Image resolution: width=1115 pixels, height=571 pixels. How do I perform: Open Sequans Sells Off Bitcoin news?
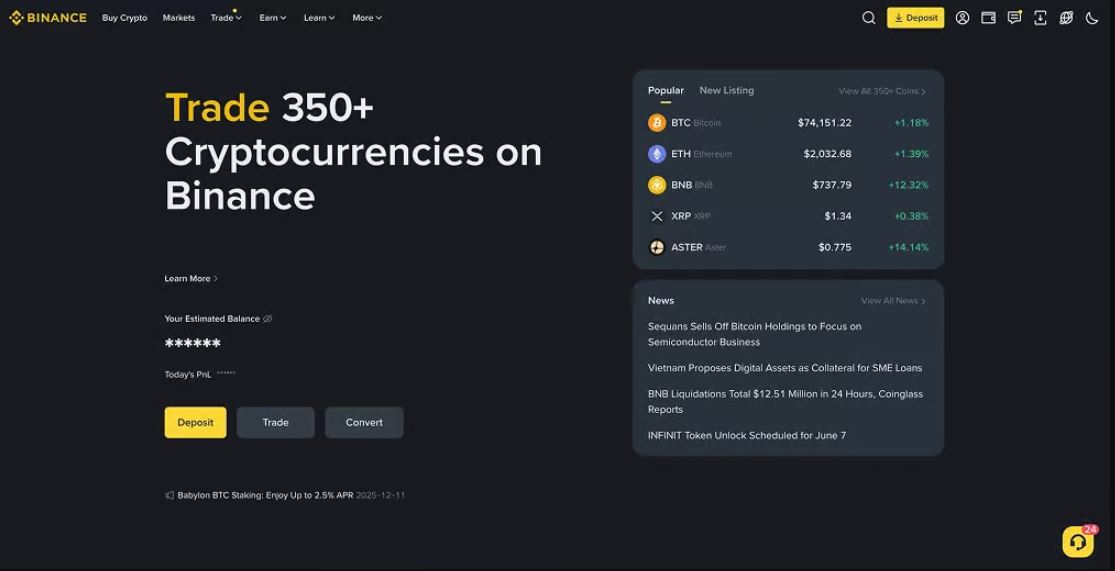[x=754, y=334]
